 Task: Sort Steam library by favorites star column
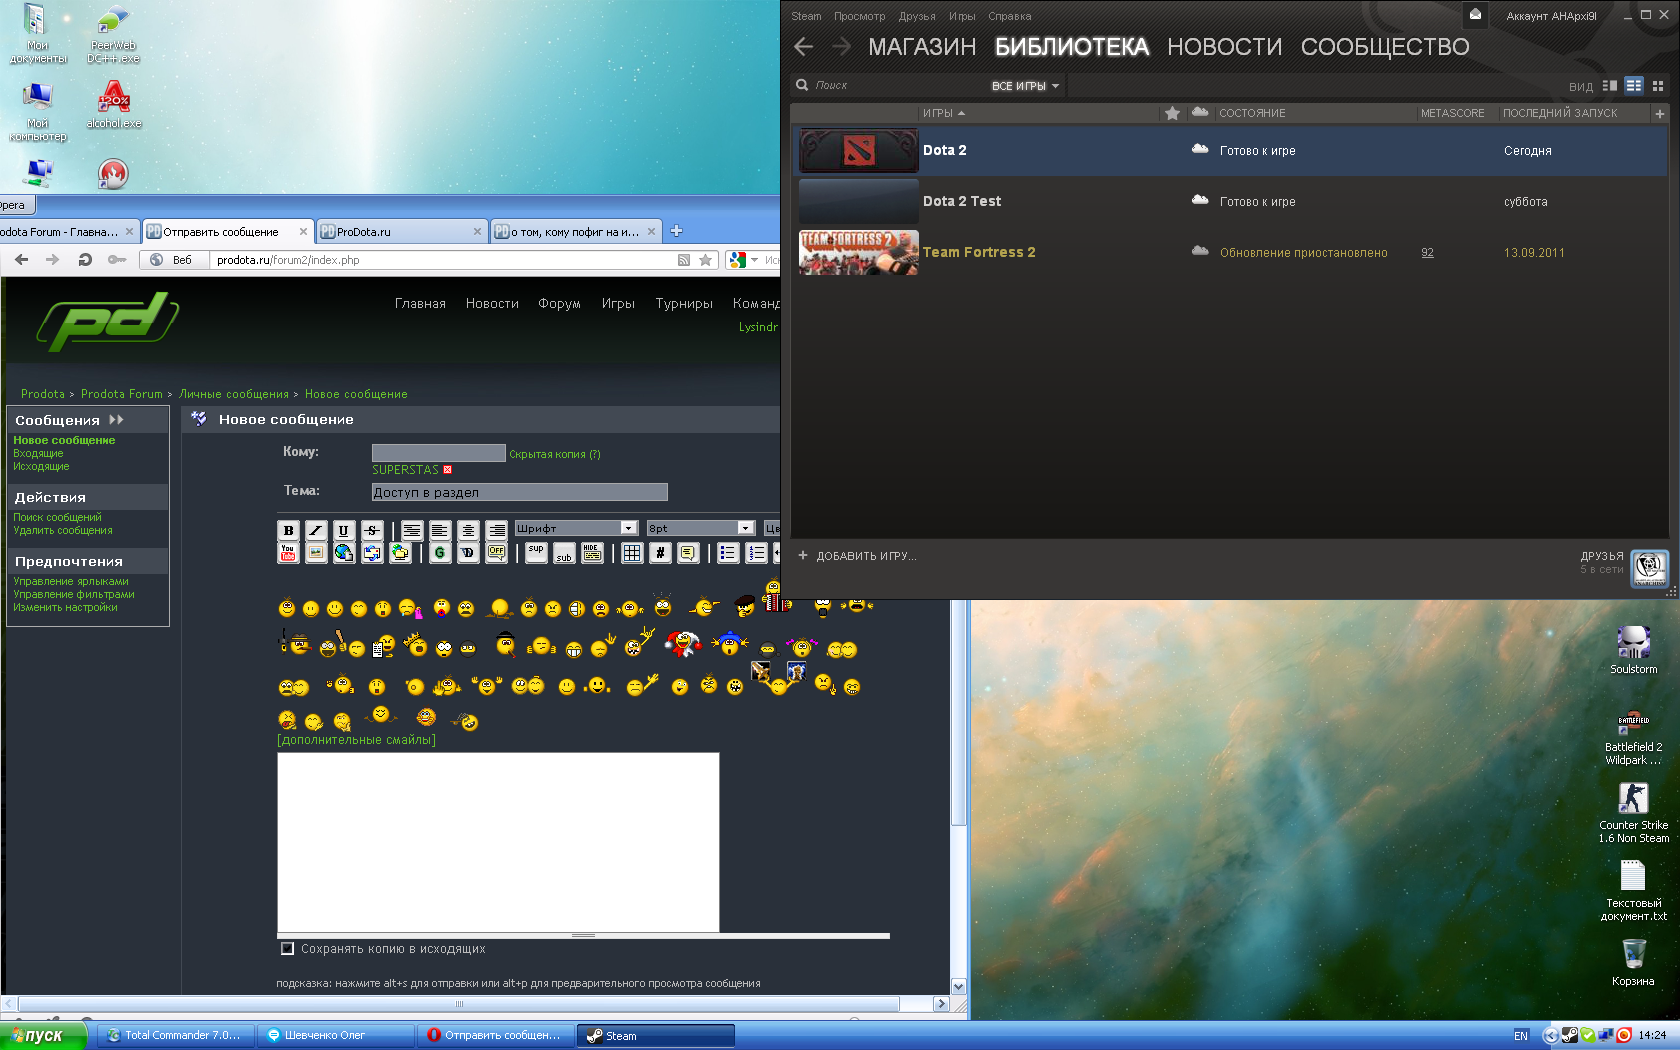pos(1173,113)
